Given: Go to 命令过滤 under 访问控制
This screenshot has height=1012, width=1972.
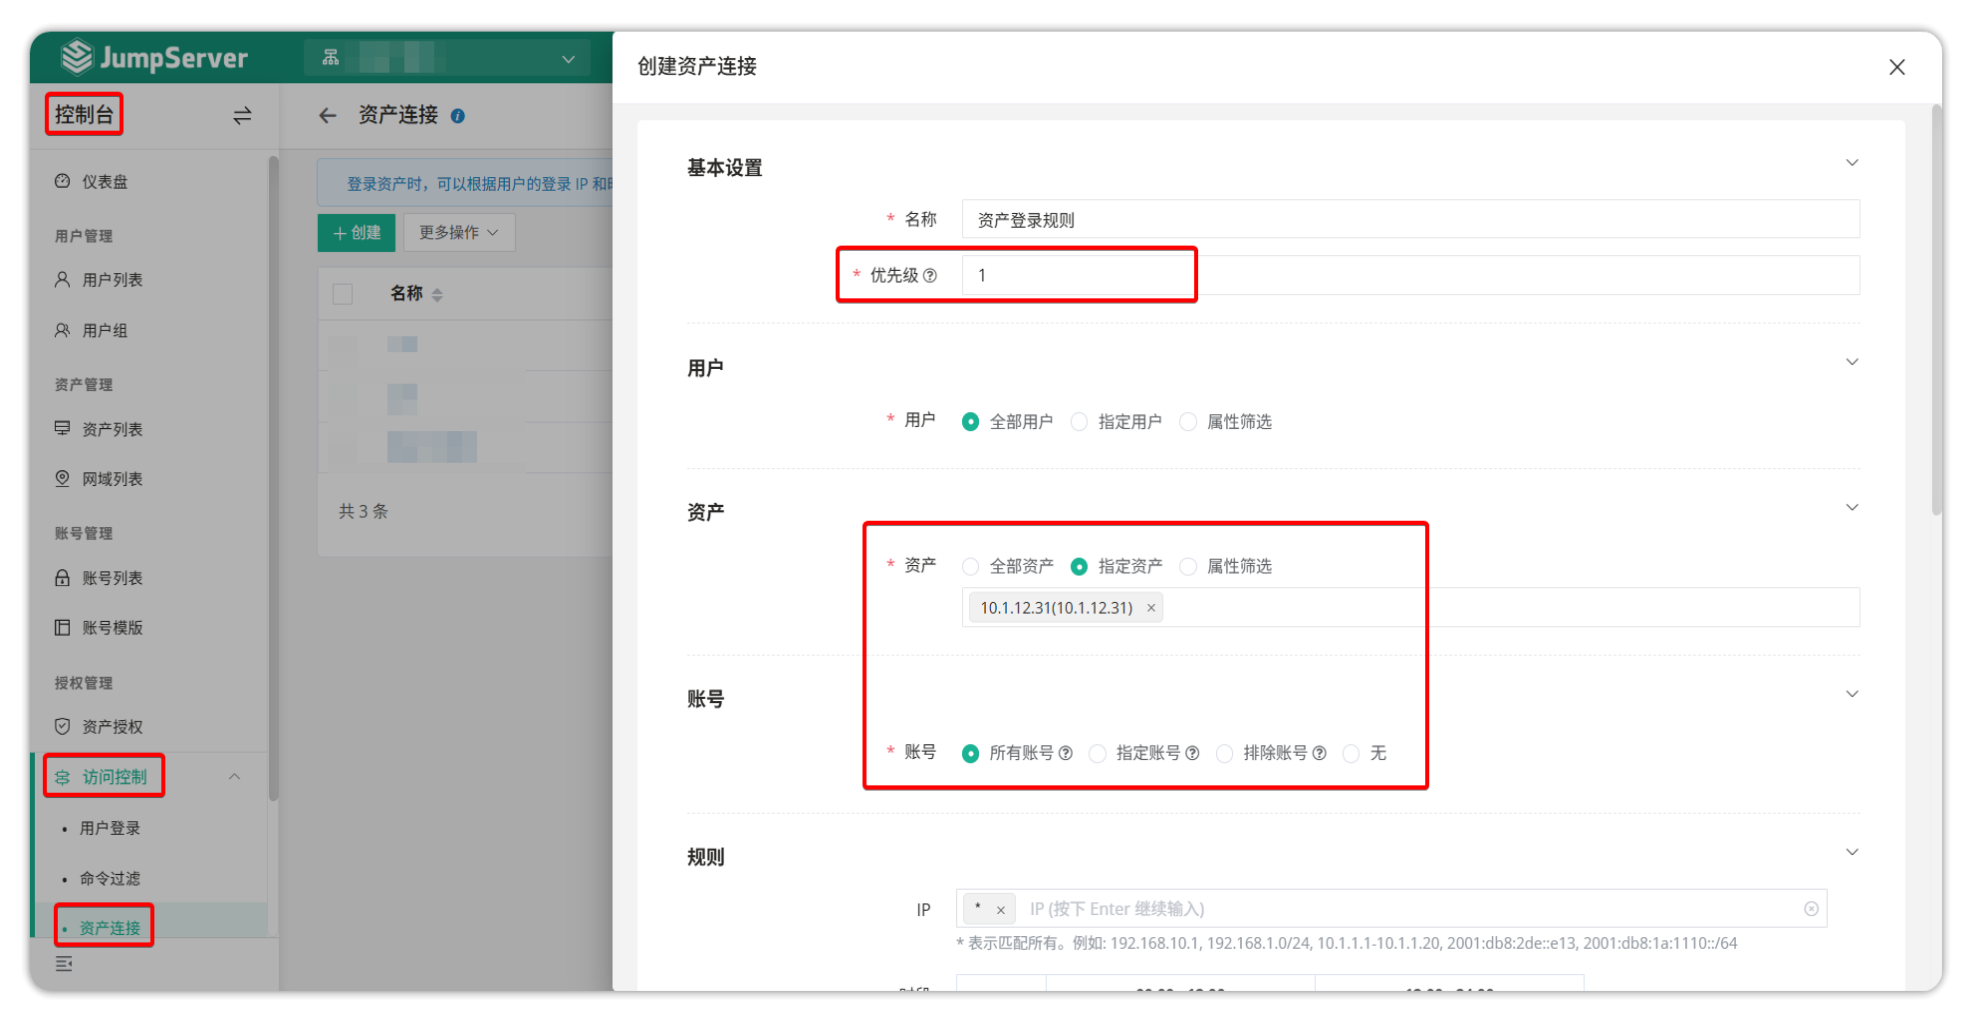Looking at the screenshot, I should click(x=110, y=879).
